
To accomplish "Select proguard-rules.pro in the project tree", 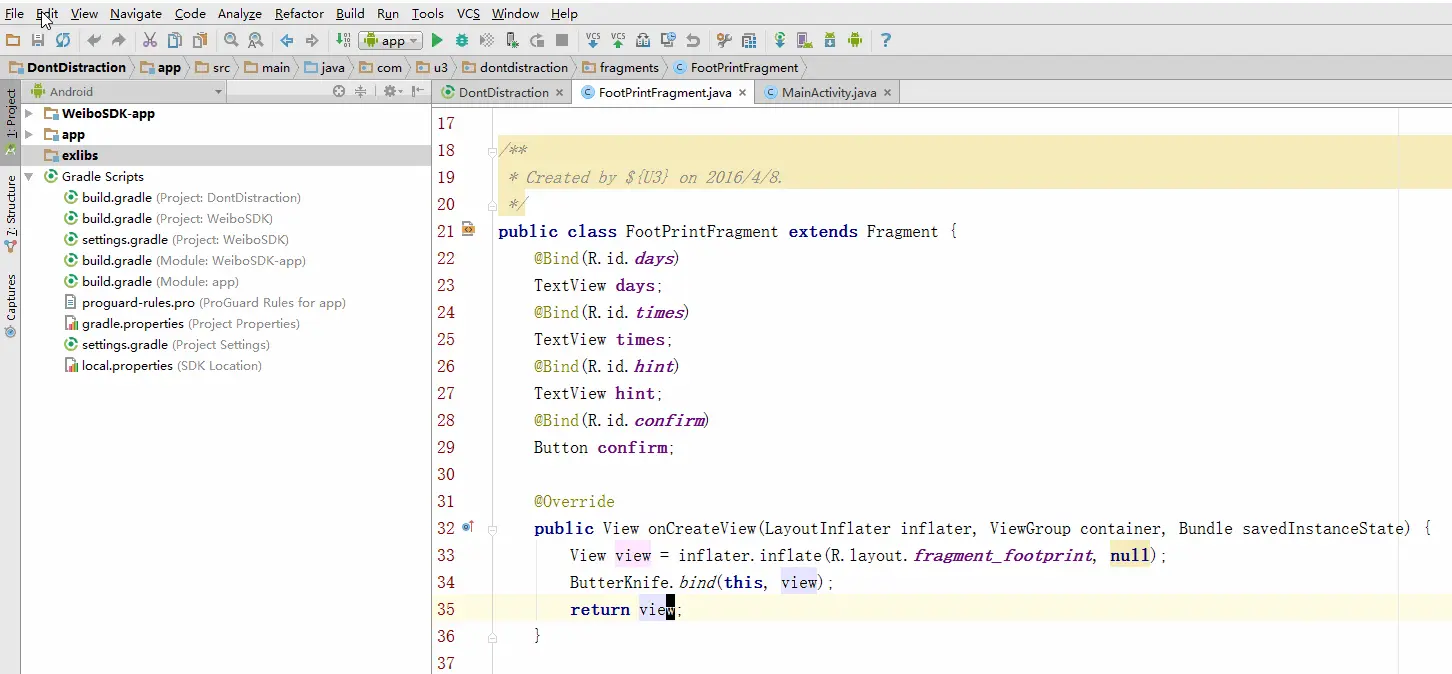I will coord(138,303).
